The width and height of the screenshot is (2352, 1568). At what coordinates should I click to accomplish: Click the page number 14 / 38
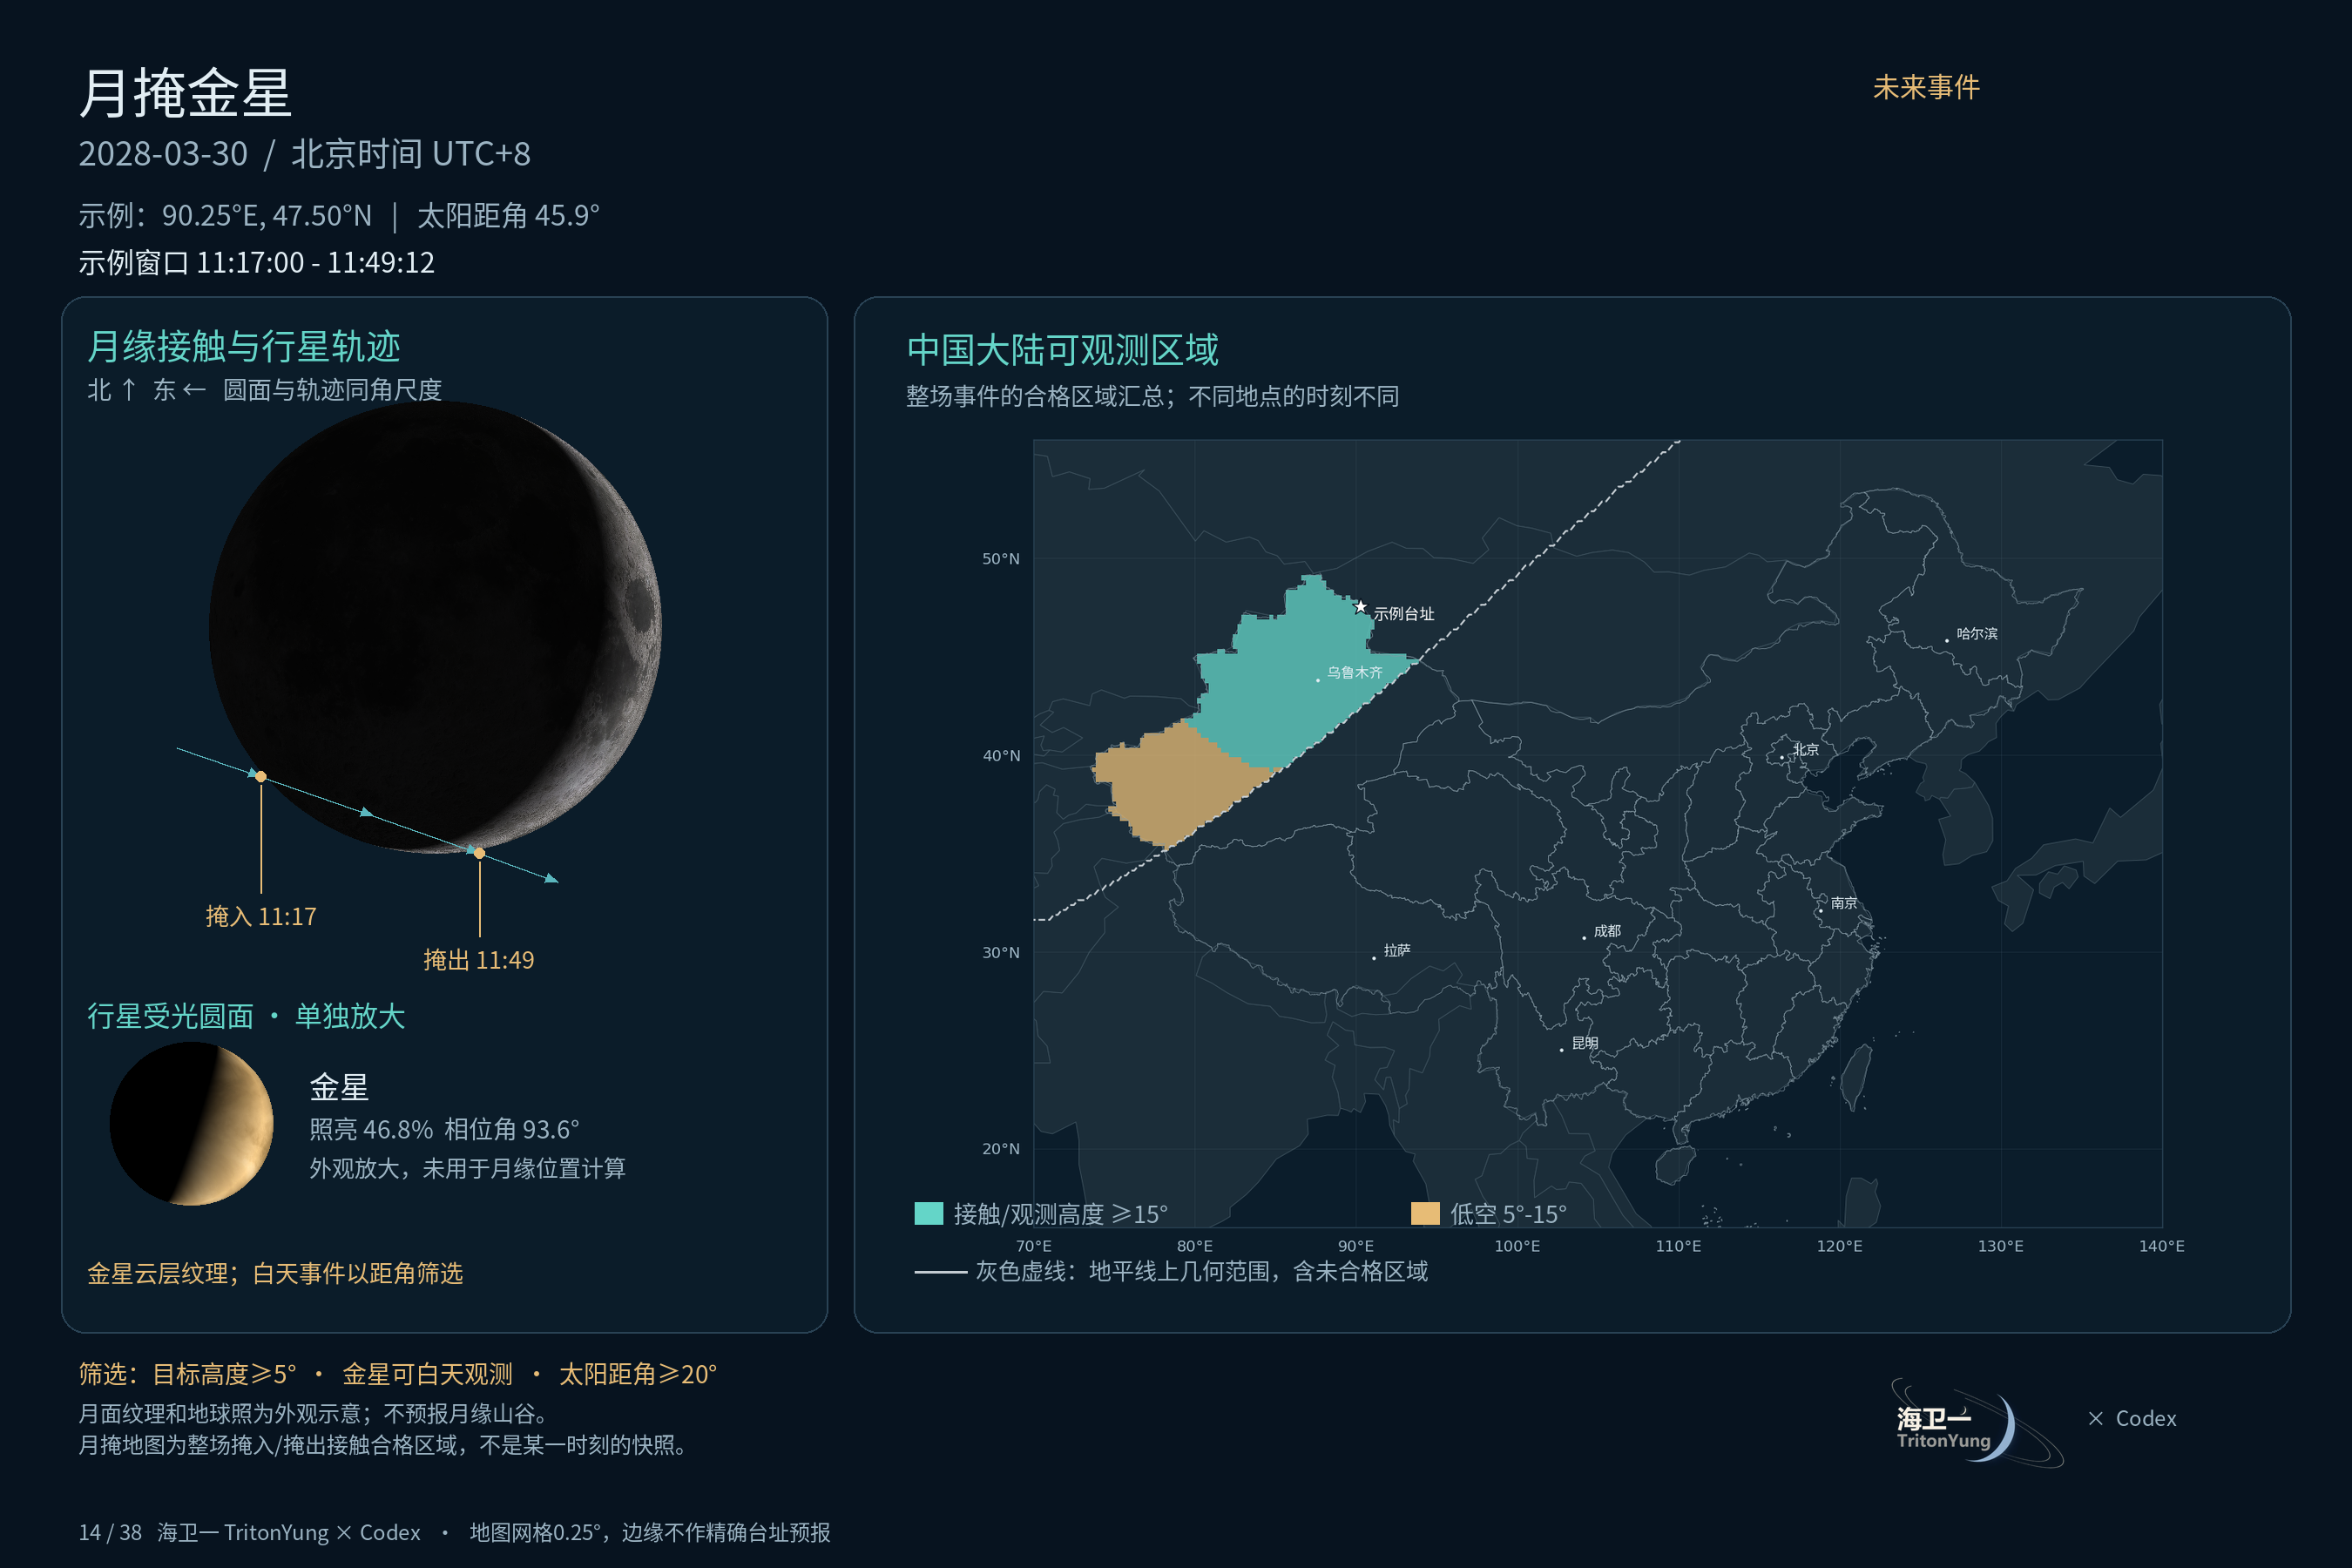(110, 1532)
